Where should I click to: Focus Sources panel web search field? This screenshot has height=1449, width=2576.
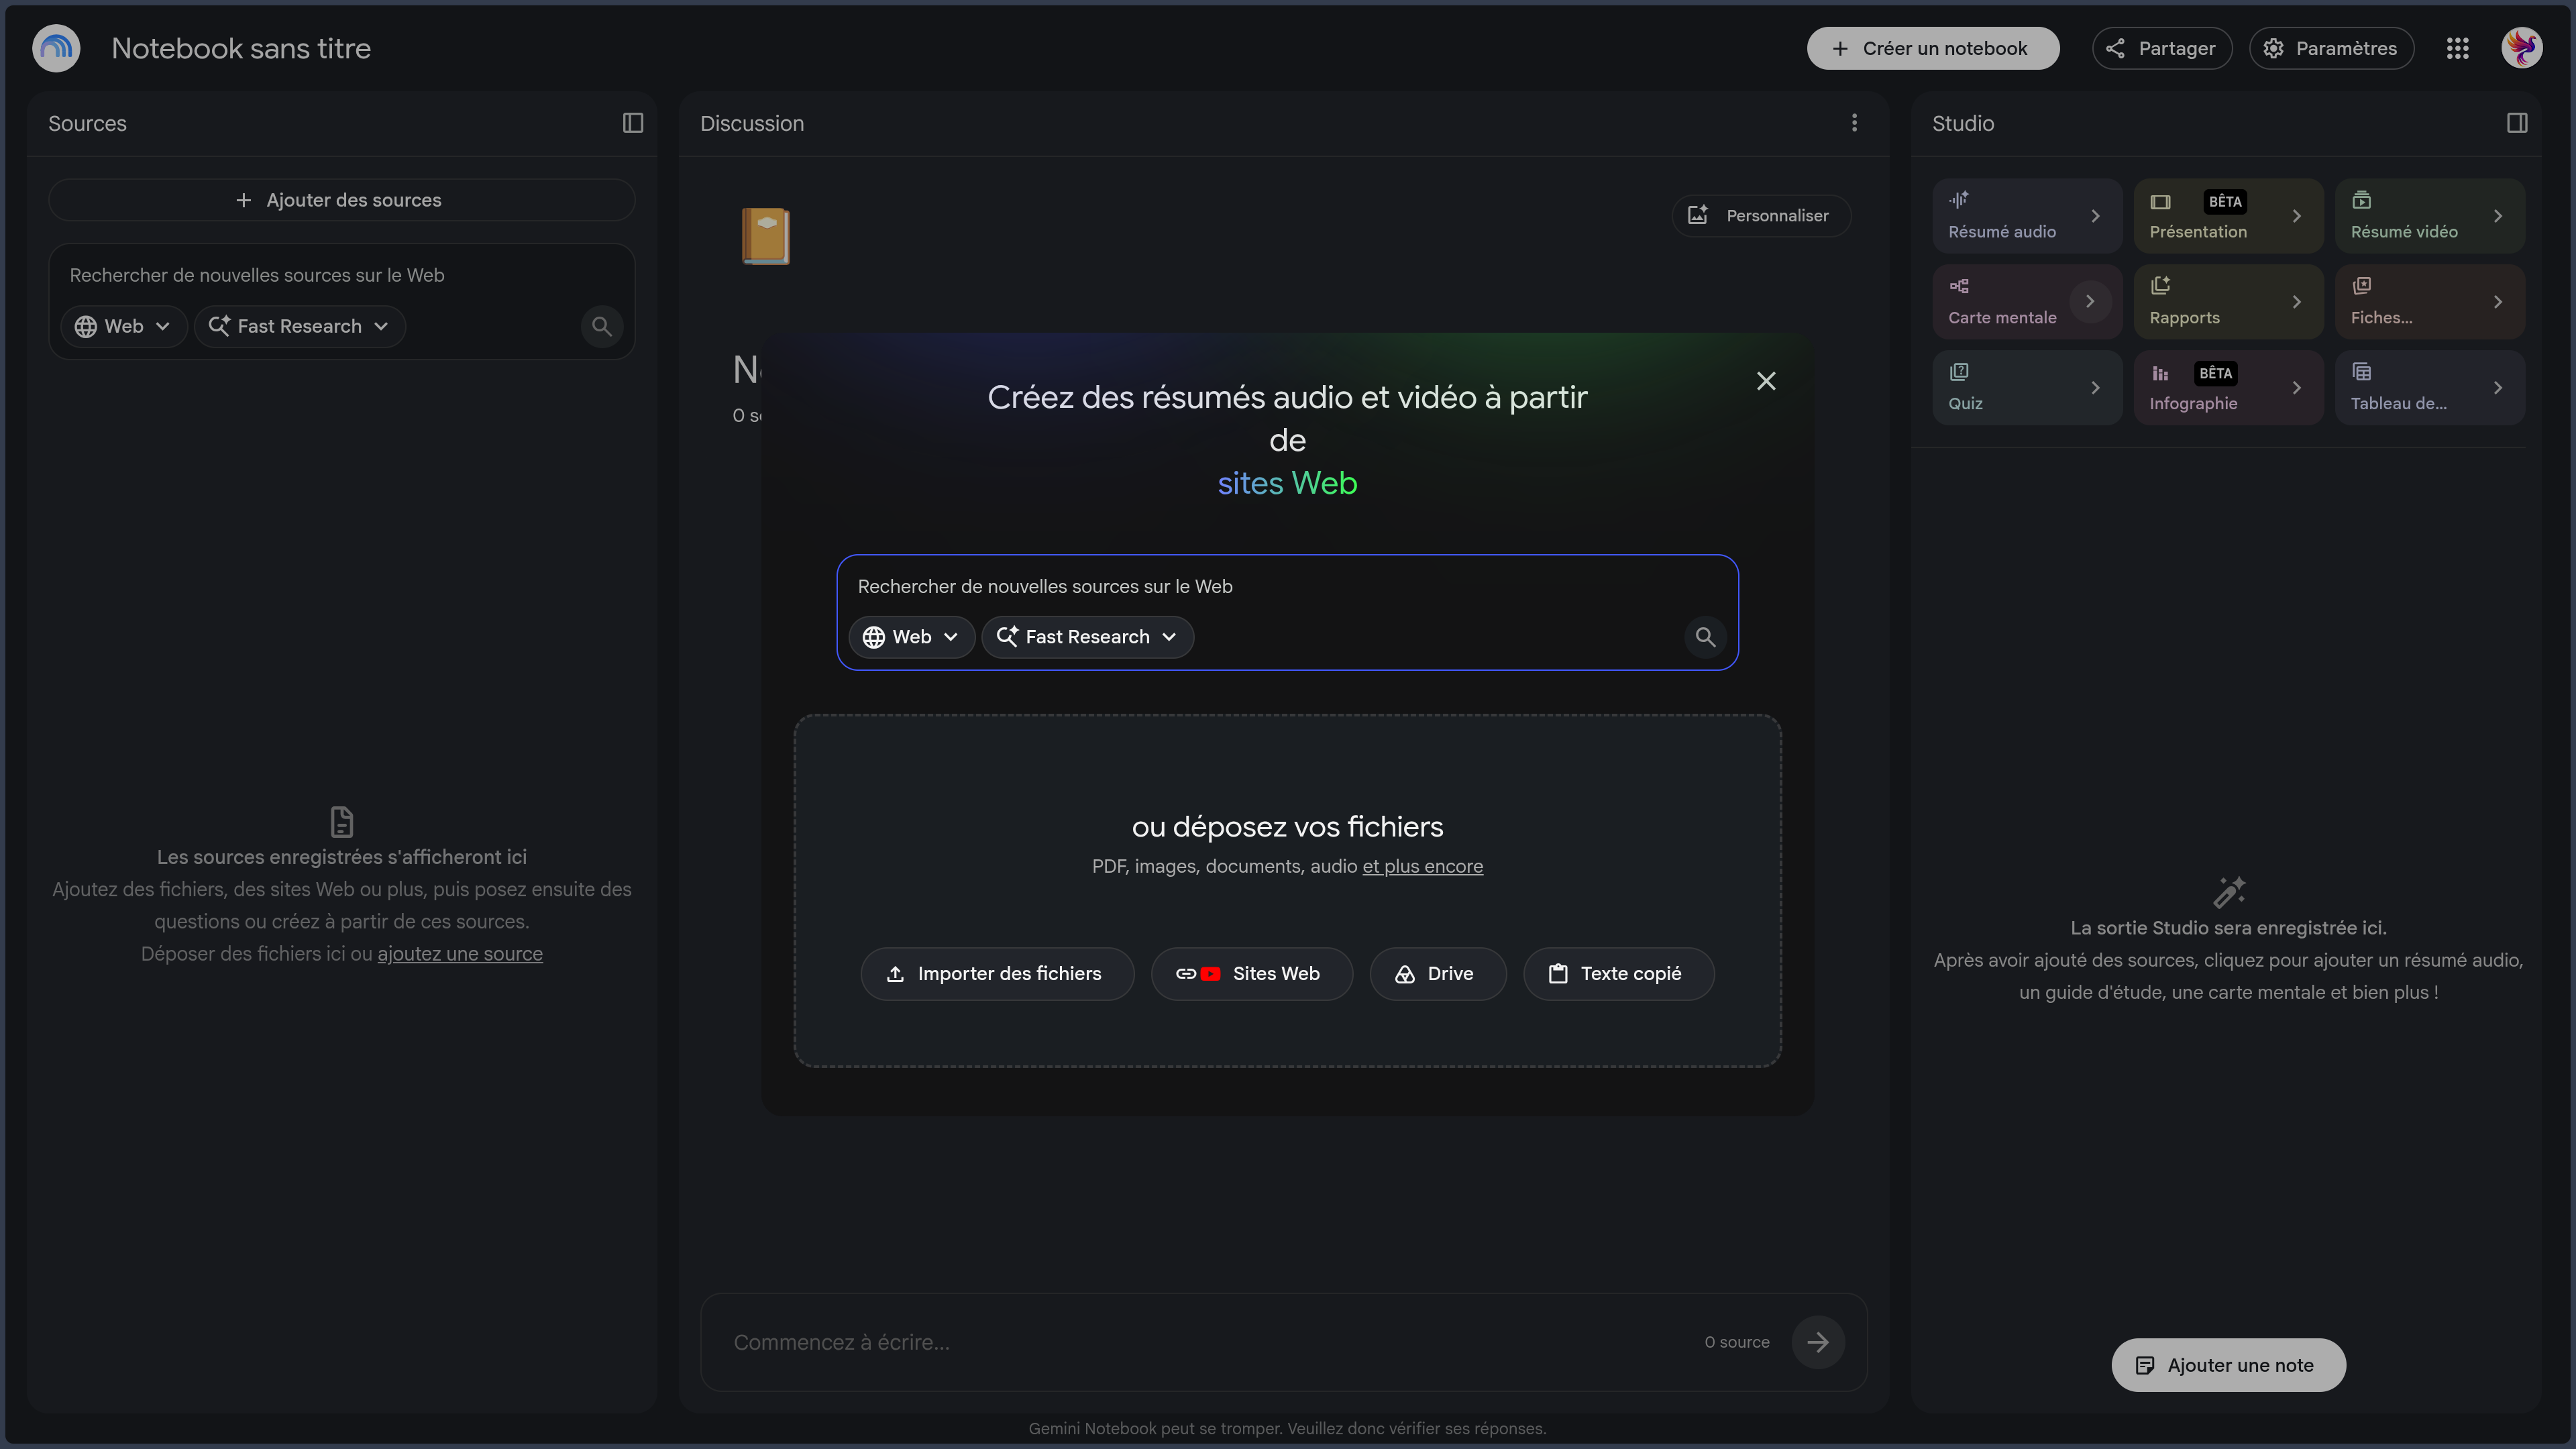pos(342,275)
